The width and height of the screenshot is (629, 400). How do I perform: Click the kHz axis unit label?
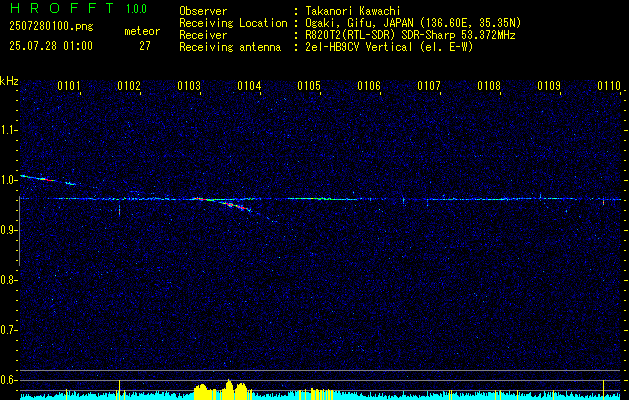pos(9,81)
